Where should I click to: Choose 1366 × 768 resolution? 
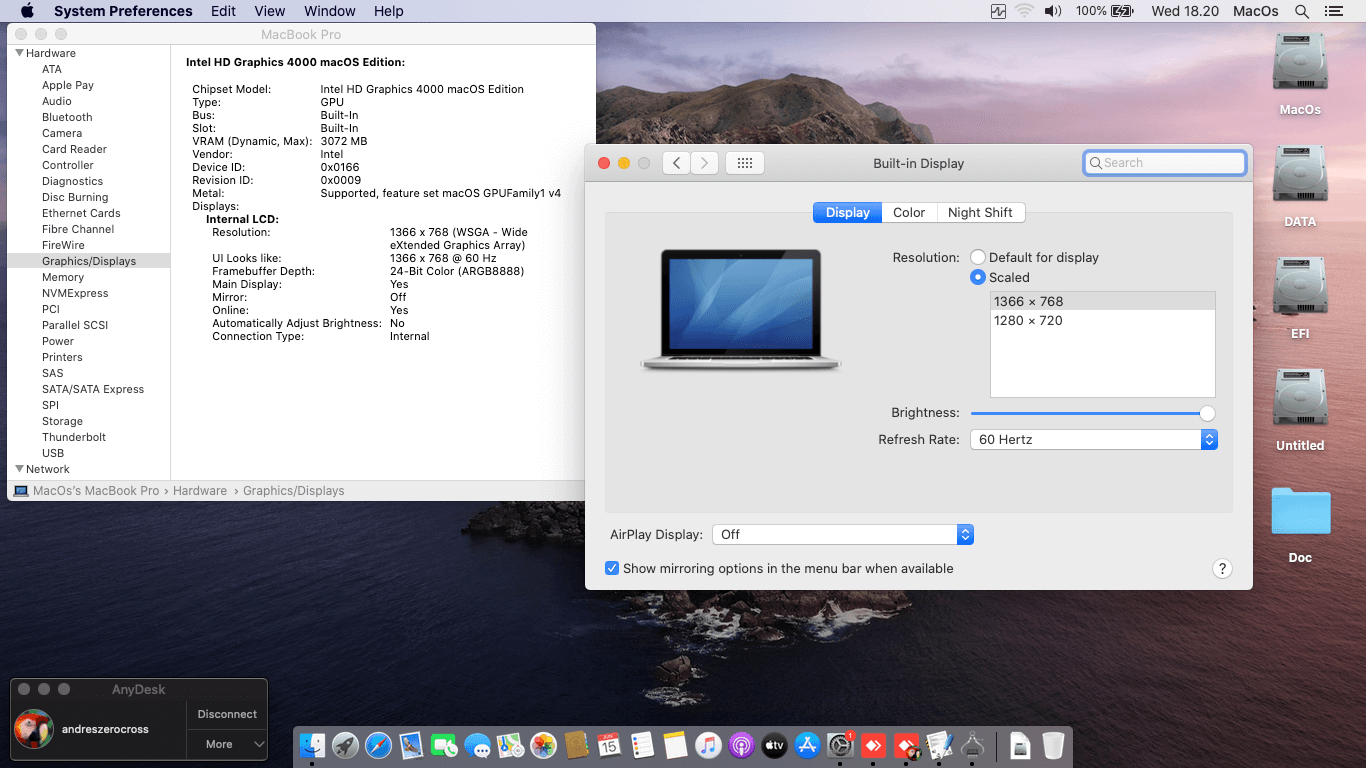[x=1103, y=301]
